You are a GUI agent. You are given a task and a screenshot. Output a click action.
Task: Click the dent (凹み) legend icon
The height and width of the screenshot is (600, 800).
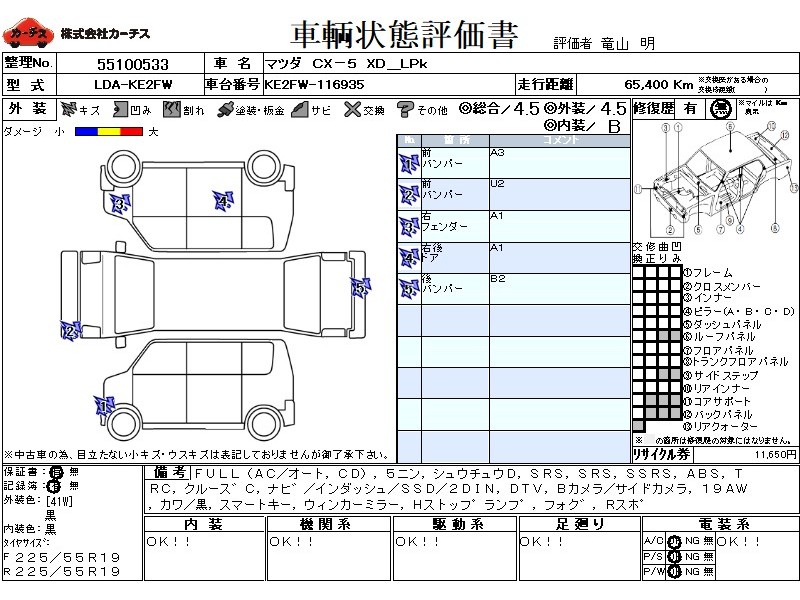120,109
